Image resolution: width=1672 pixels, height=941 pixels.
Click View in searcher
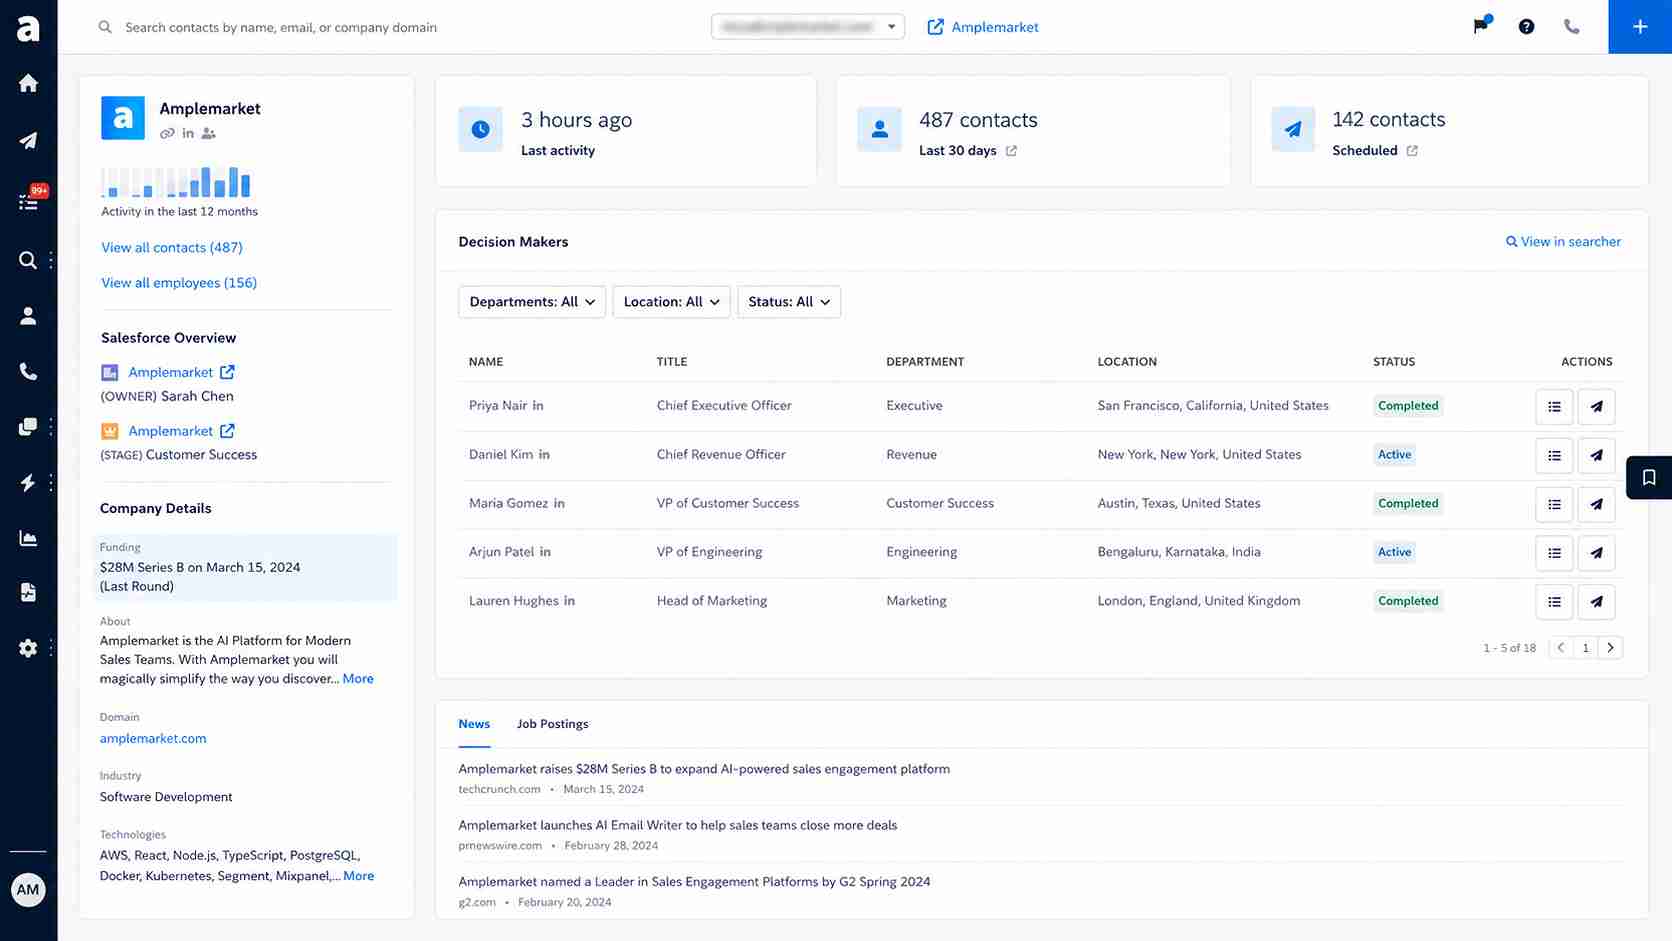[x=1563, y=242]
